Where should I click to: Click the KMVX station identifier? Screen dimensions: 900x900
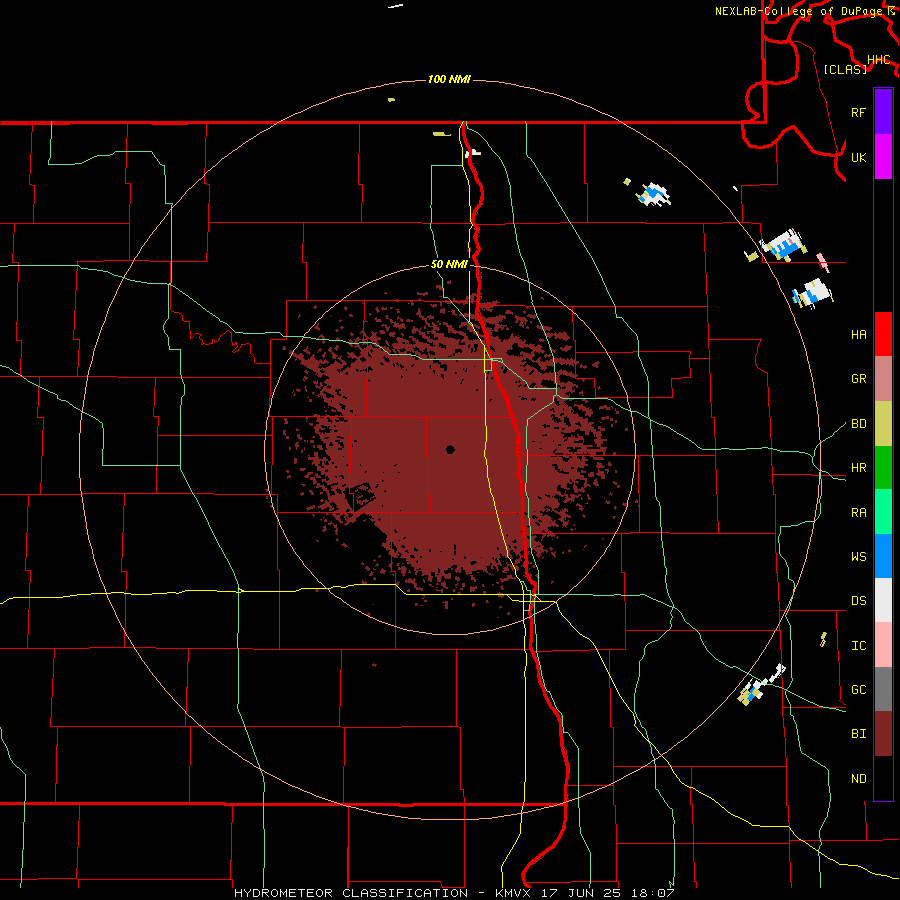click(x=515, y=893)
